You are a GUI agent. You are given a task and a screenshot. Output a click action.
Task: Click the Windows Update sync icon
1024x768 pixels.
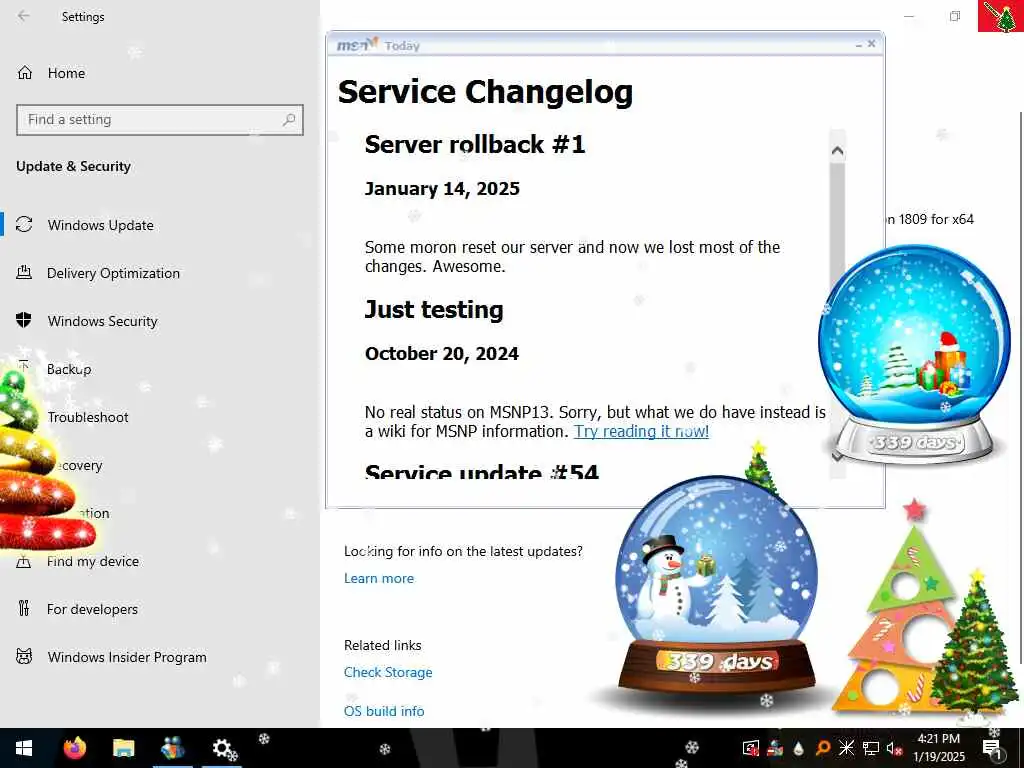click(24, 225)
